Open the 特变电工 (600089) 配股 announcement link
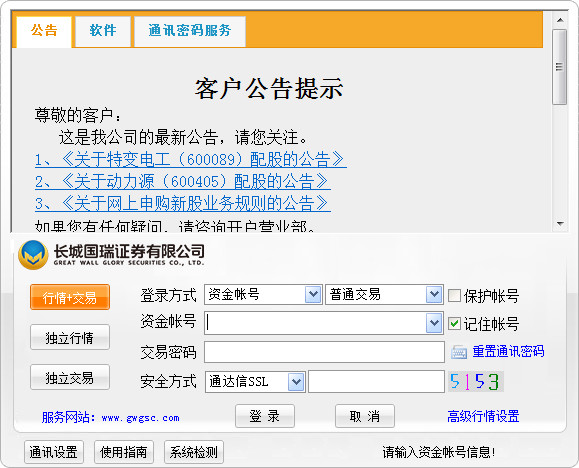Viewport: 579px width, 468px height. (x=191, y=159)
